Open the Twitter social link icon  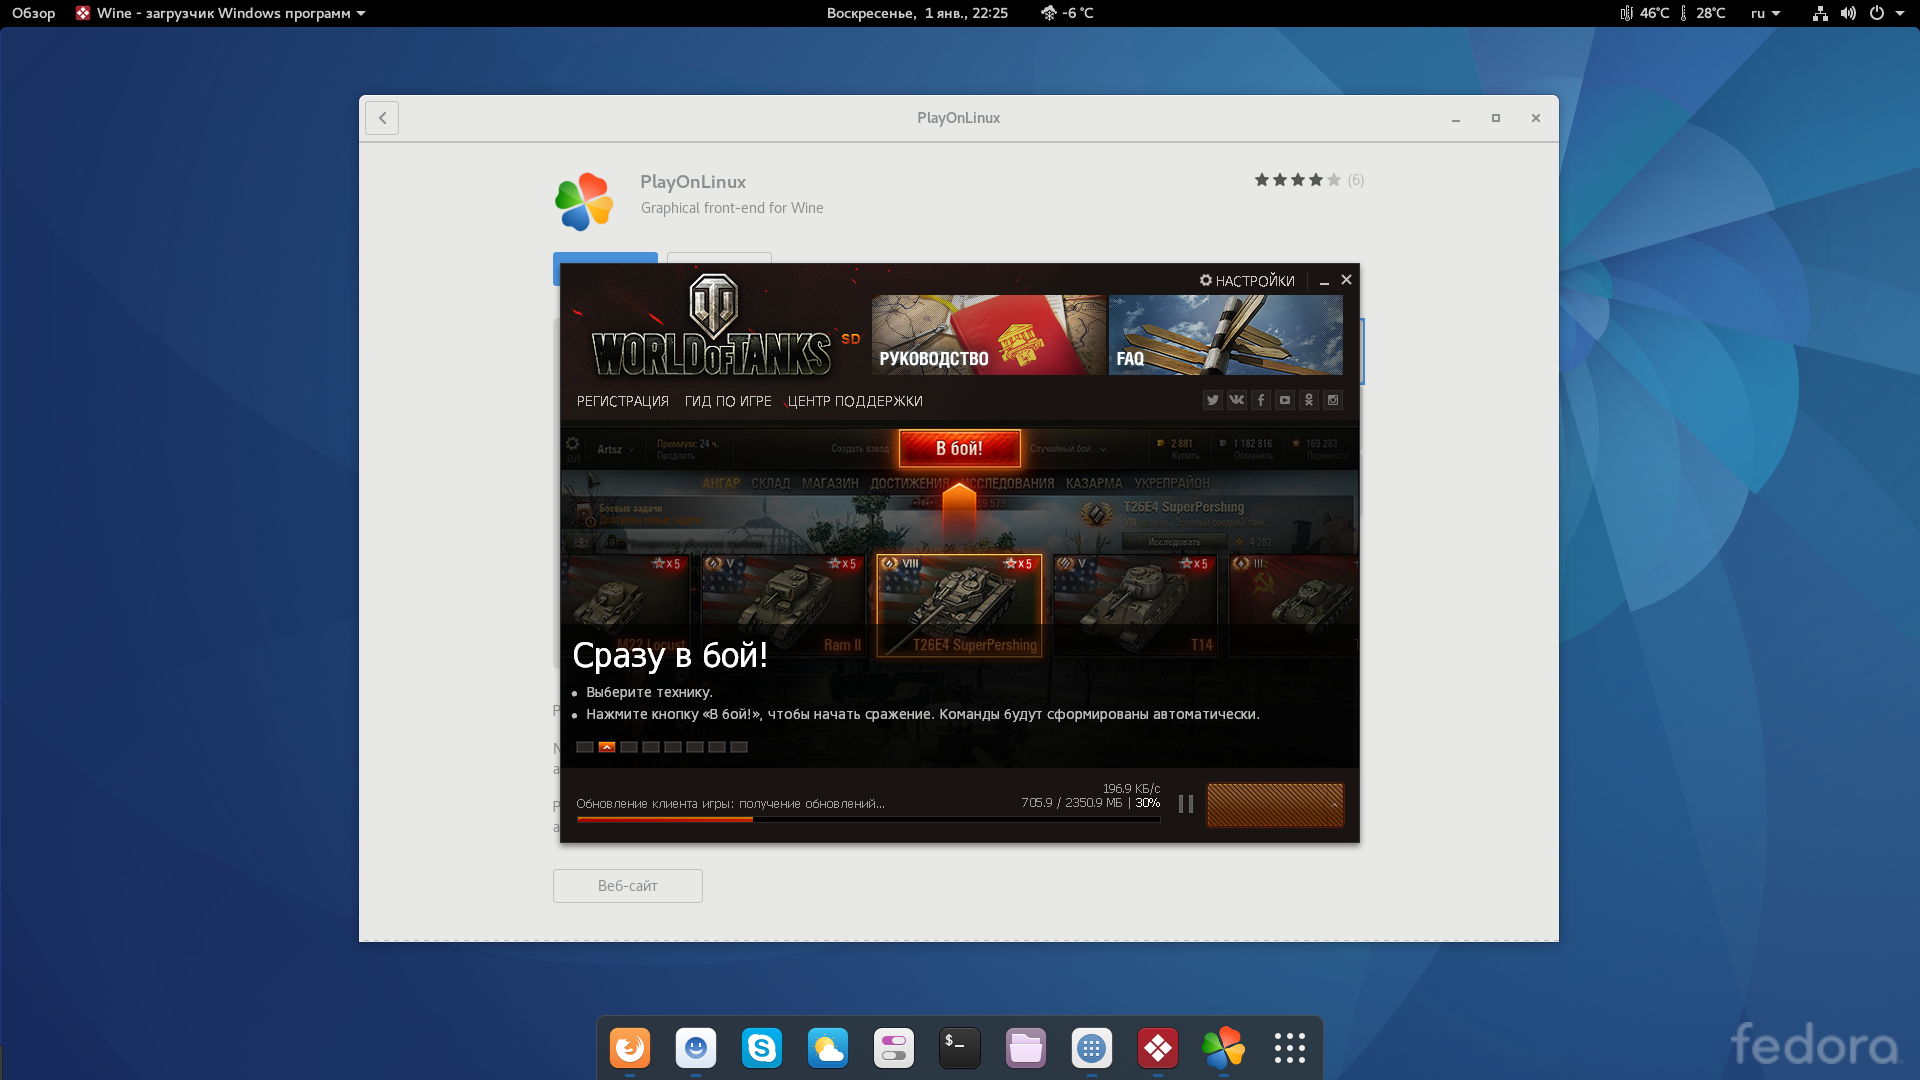pos(1212,400)
